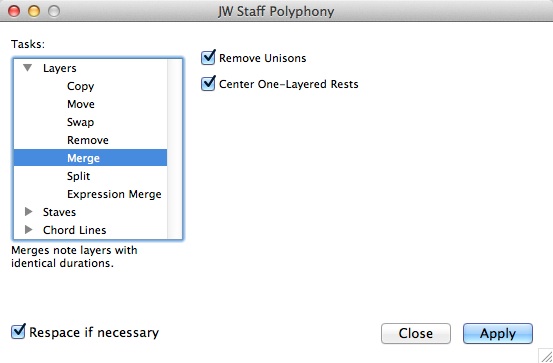The image size is (553, 363).
Task: Click the JW Staff Polyphony title
Action: coord(276,11)
